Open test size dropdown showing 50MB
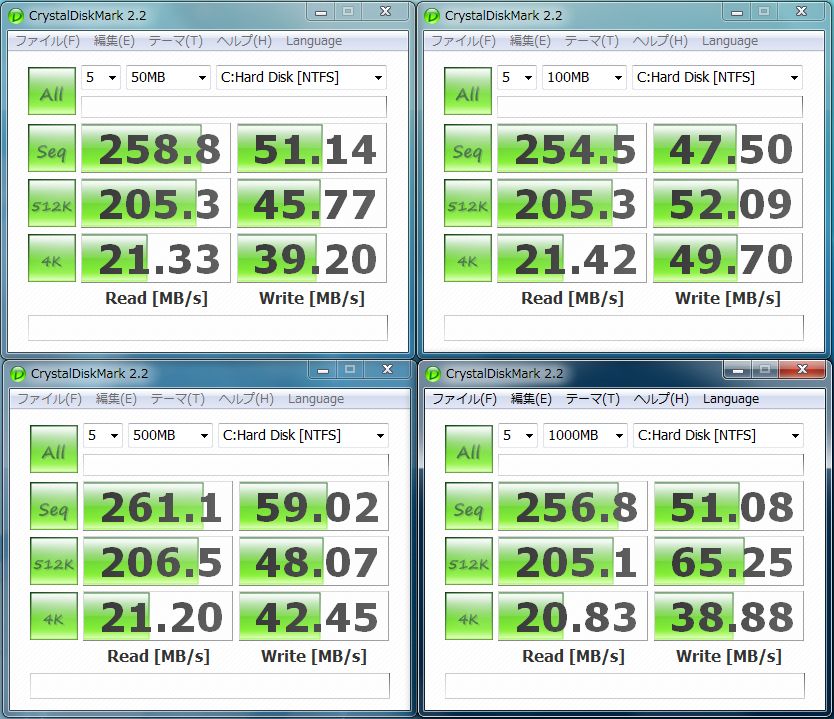This screenshot has width=834, height=719. pyautogui.click(x=168, y=77)
